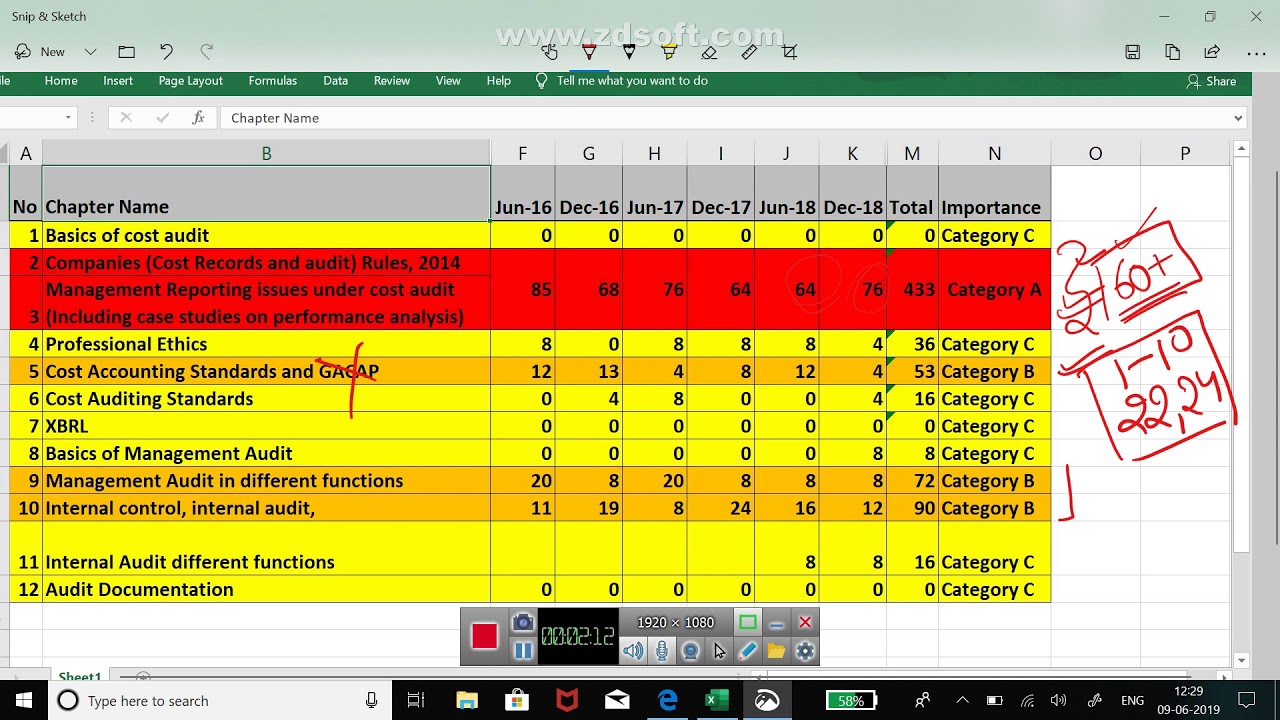
Task: Select the cell Basics of cost audit
Action: (266, 235)
